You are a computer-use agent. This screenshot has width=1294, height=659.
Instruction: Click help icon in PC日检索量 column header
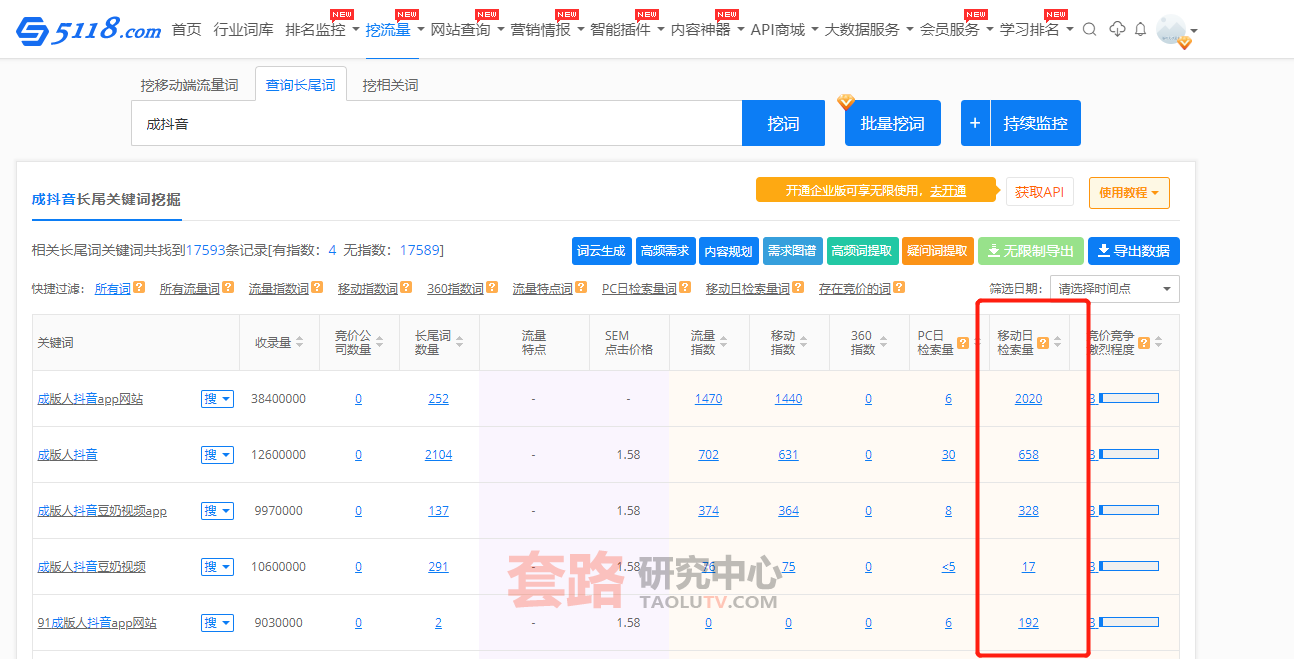pyautogui.click(x=962, y=343)
